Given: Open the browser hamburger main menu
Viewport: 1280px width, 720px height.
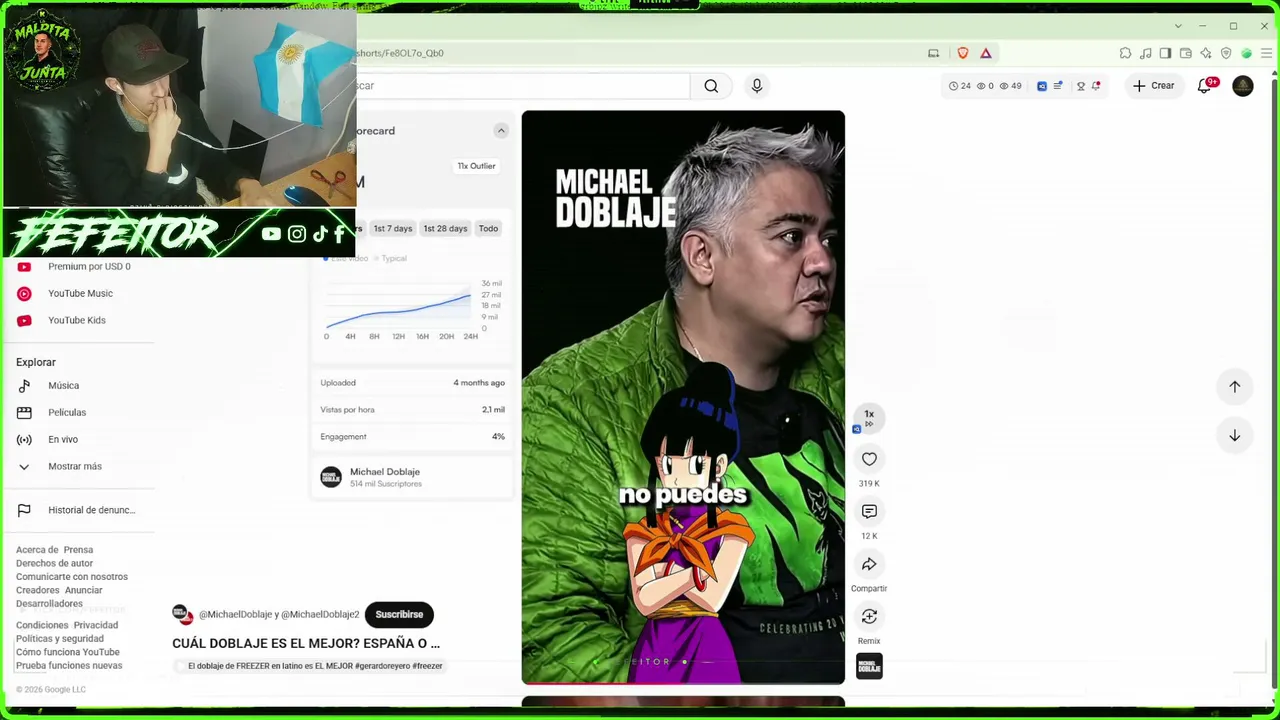Looking at the screenshot, I should point(1266,53).
